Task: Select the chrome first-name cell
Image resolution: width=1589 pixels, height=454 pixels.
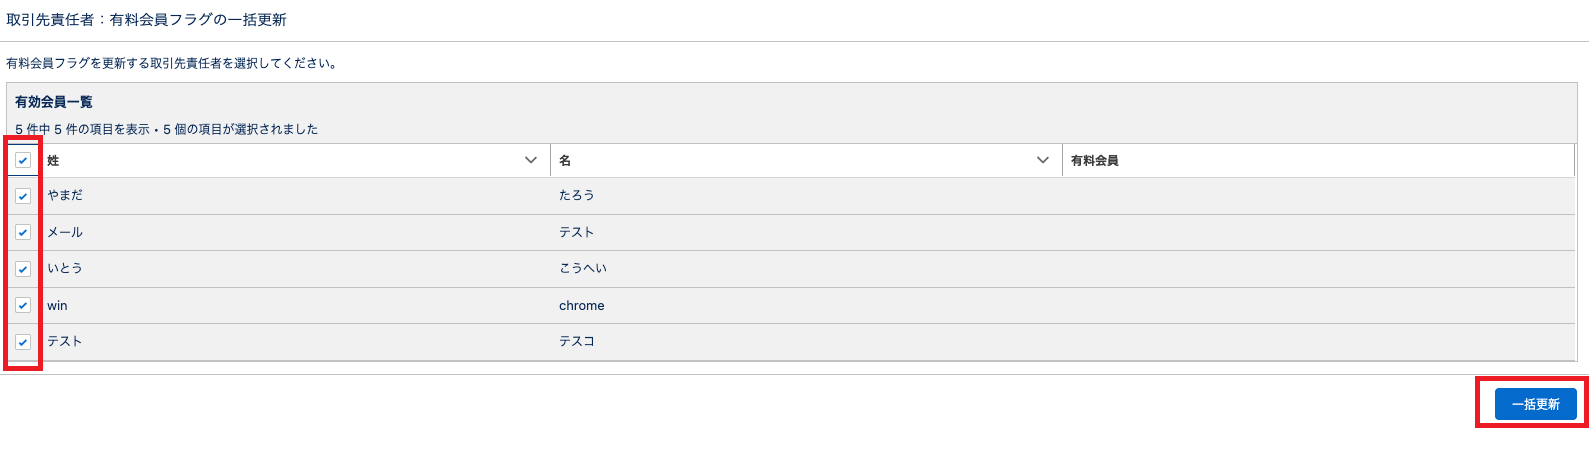Action: pyautogui.click(x=582, y=305)
